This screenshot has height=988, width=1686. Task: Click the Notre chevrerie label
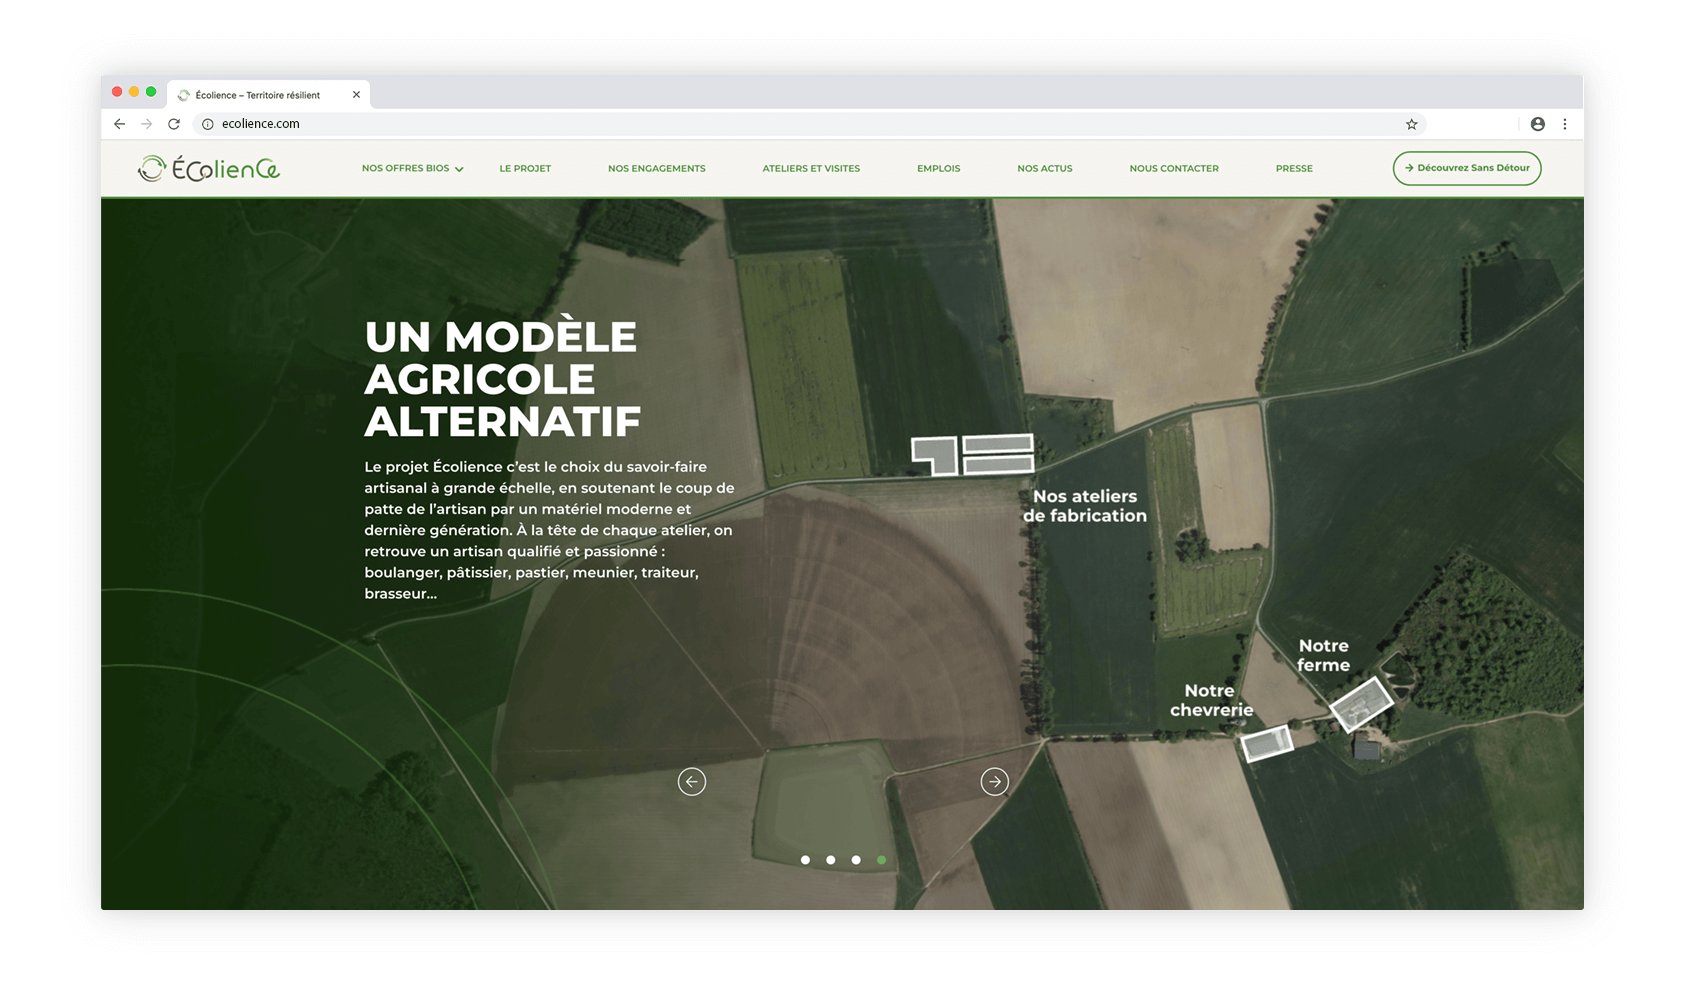pyautogui.click(x=1211, y=700)
